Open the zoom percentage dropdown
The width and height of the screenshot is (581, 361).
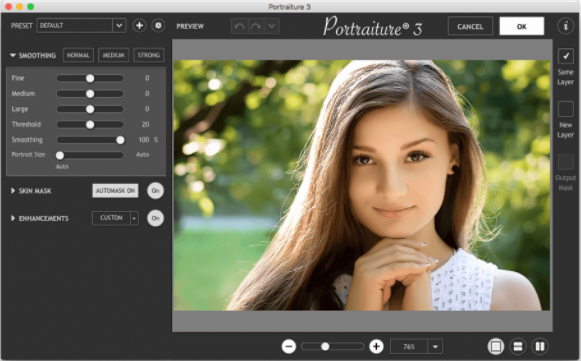(435, 347)
